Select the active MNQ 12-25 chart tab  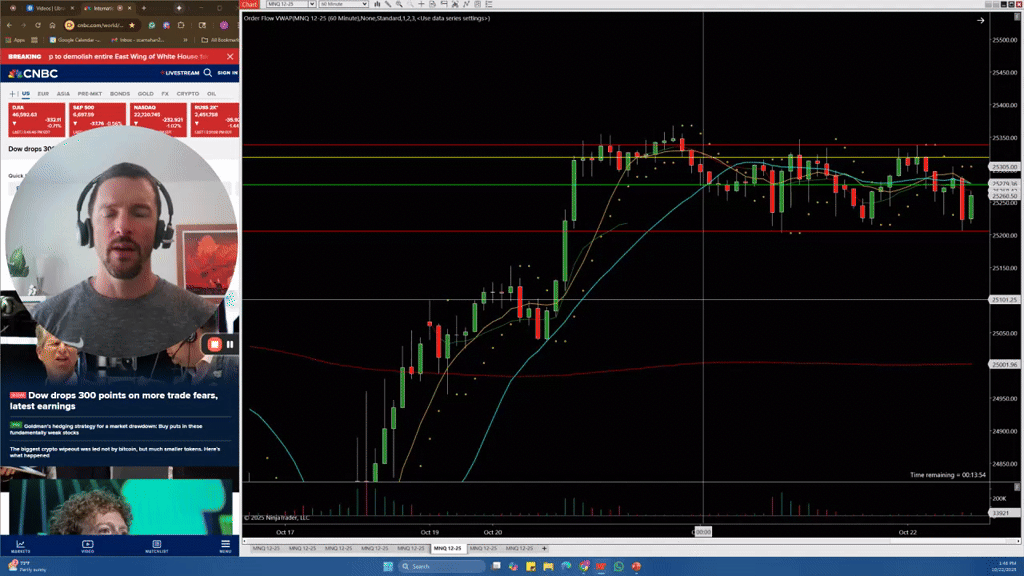click(447, 548)
